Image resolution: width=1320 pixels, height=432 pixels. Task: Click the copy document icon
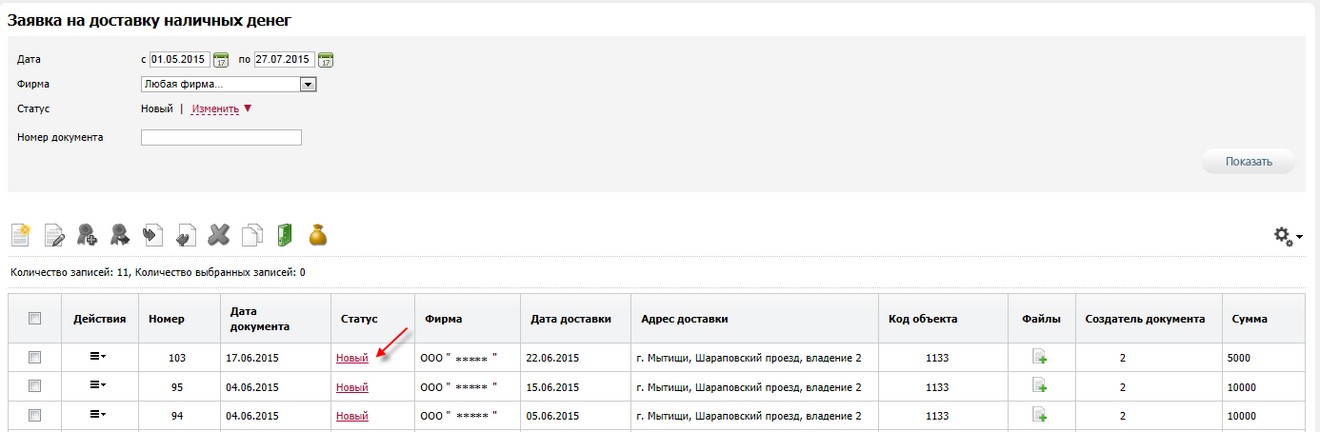pyautogui.click(x=253, y=235)
